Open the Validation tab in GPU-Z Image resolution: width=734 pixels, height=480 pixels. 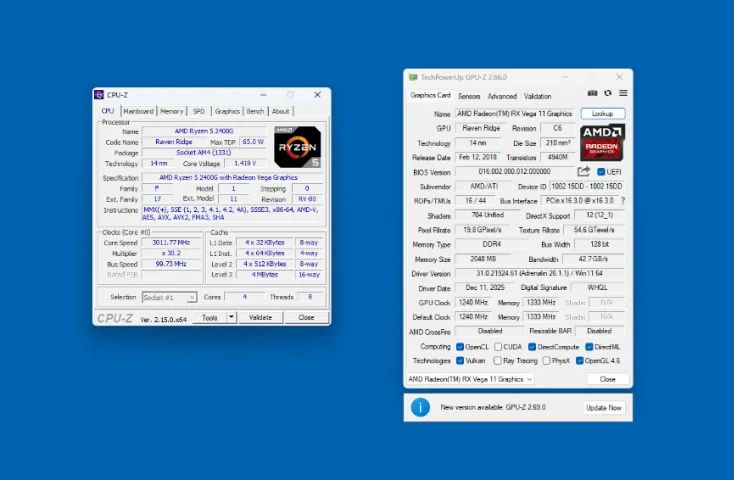coord(537,96)
